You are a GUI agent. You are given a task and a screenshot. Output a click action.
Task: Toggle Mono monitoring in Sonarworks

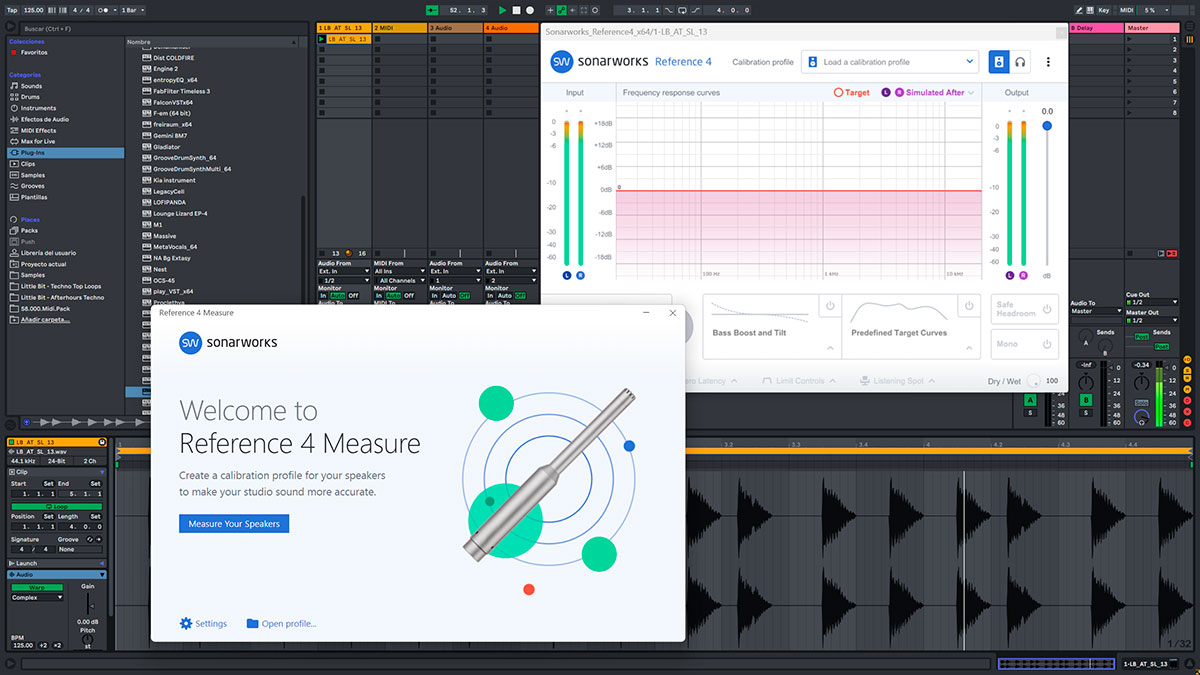(x=1047, y=343)
